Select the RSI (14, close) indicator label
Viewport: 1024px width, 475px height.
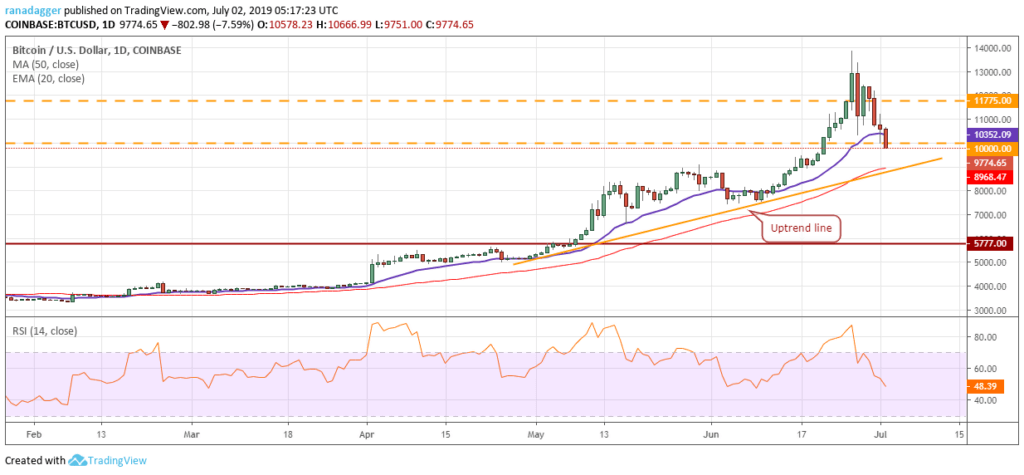click(44, 331)
